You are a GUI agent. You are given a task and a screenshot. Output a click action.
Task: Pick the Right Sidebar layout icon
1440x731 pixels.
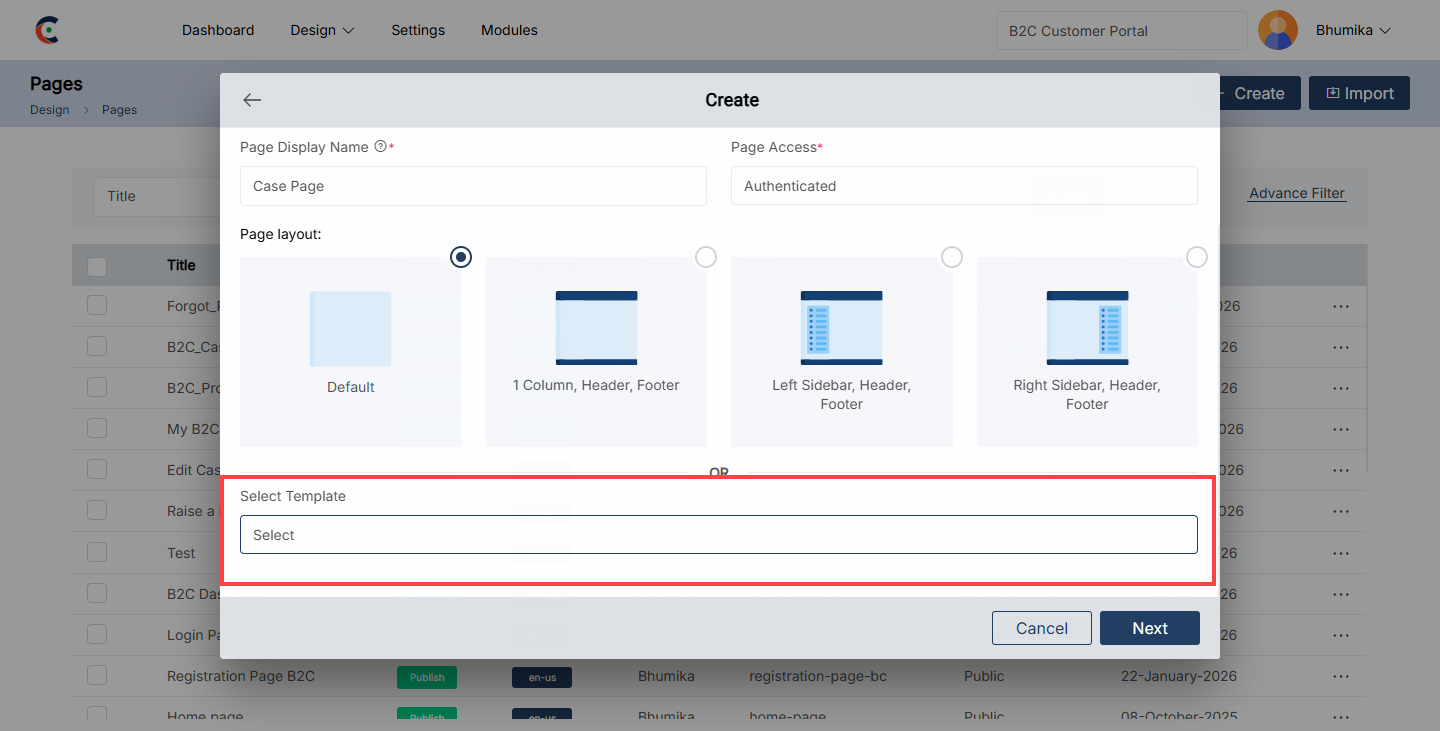[1087, 328]
